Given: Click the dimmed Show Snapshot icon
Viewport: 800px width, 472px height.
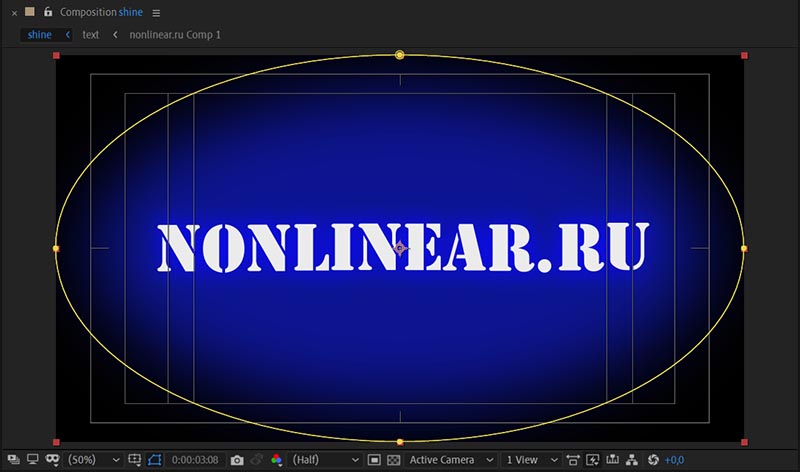Looking at the screenshot, I should click(x=257, y=460).
